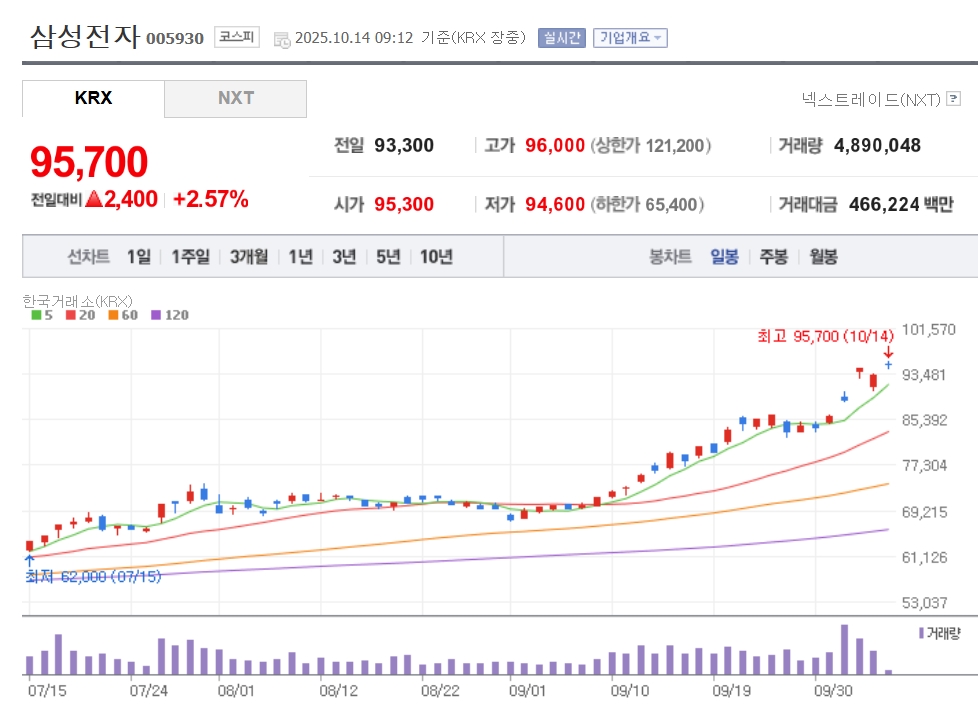
Task: Click the NXT help question mark icon
Action: pyautogui.click(x=953, y=99)
